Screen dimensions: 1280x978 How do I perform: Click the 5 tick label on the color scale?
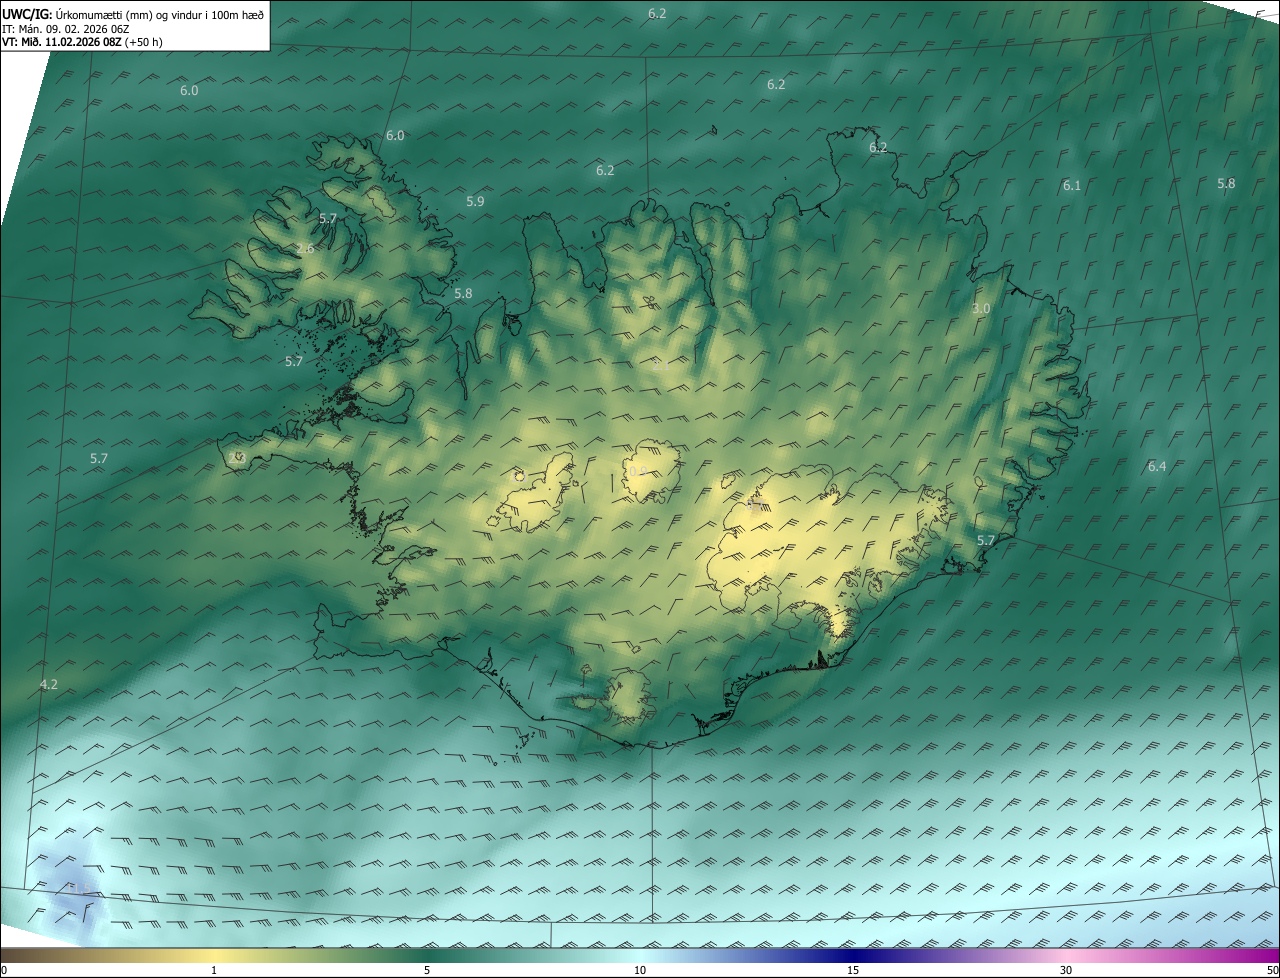(x=427, y=970)
